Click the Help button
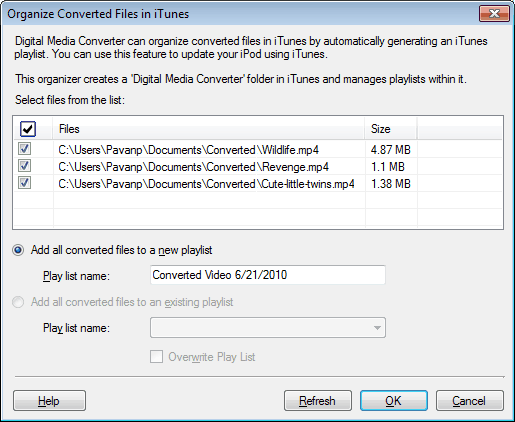515x422 pixels. (x=49, y=401)
